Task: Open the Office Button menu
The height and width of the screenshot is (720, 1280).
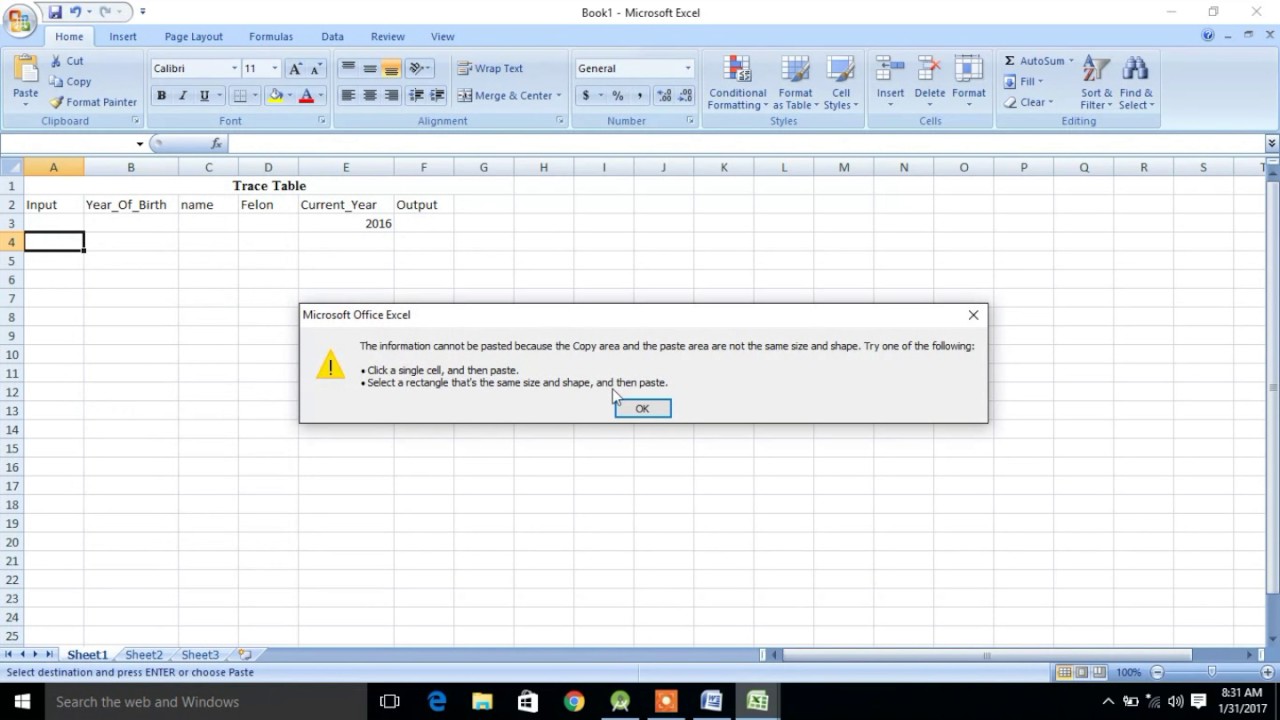Action: click(x=18, y=18)
